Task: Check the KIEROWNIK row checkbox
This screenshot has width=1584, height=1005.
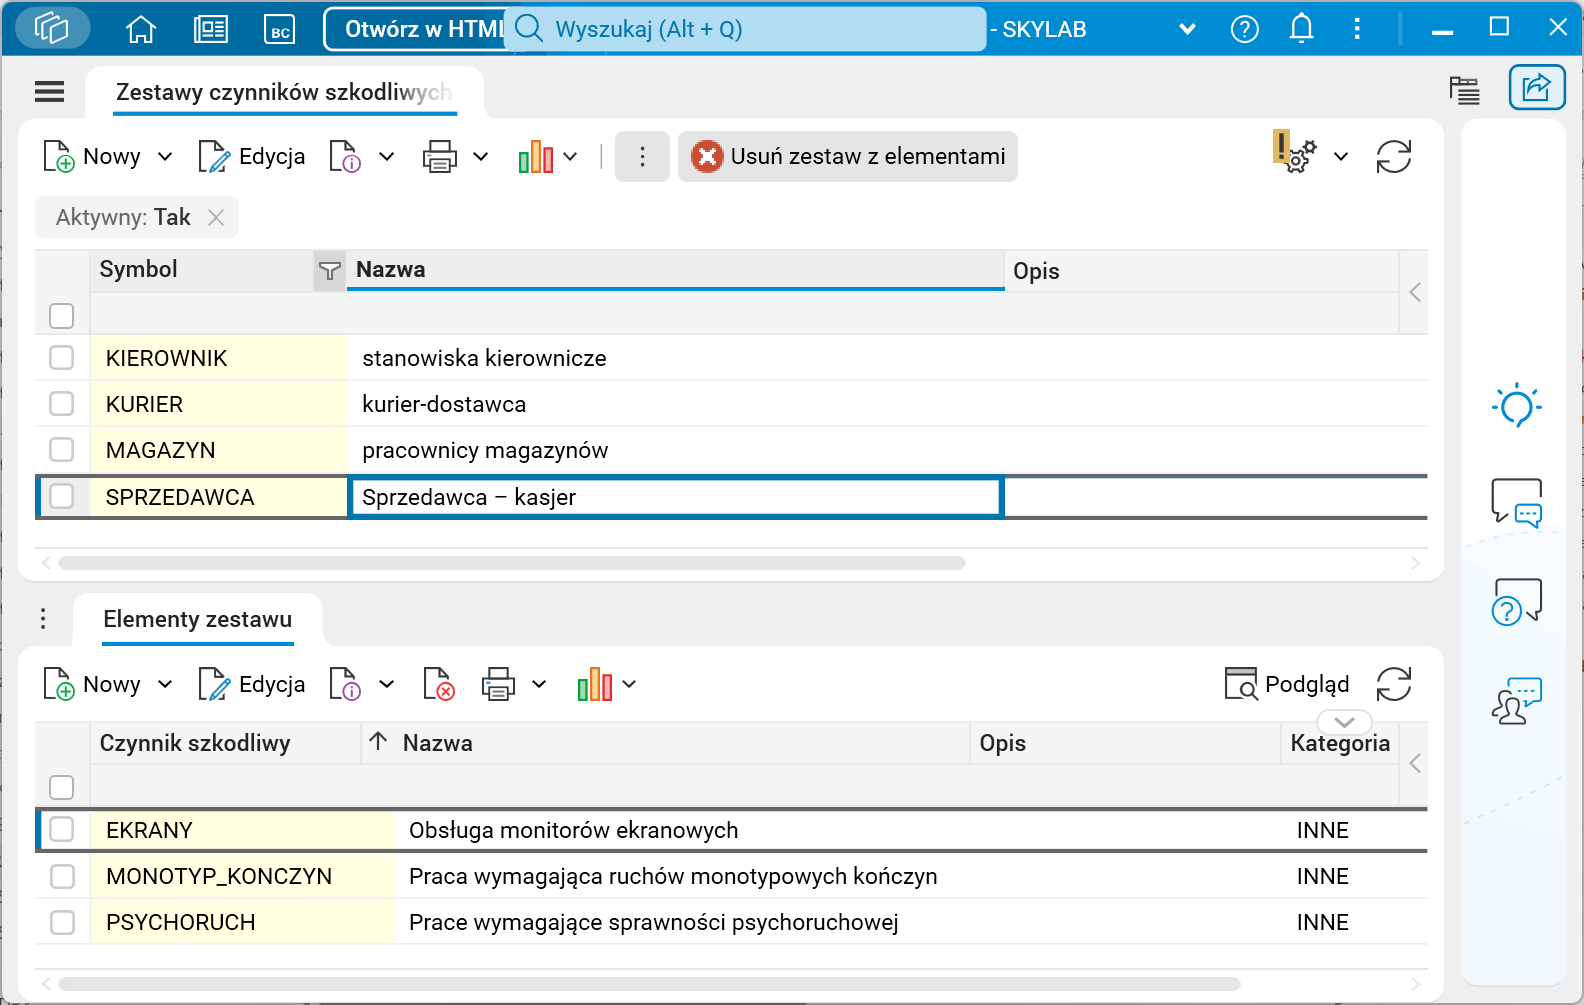Action: coord(62,357)
